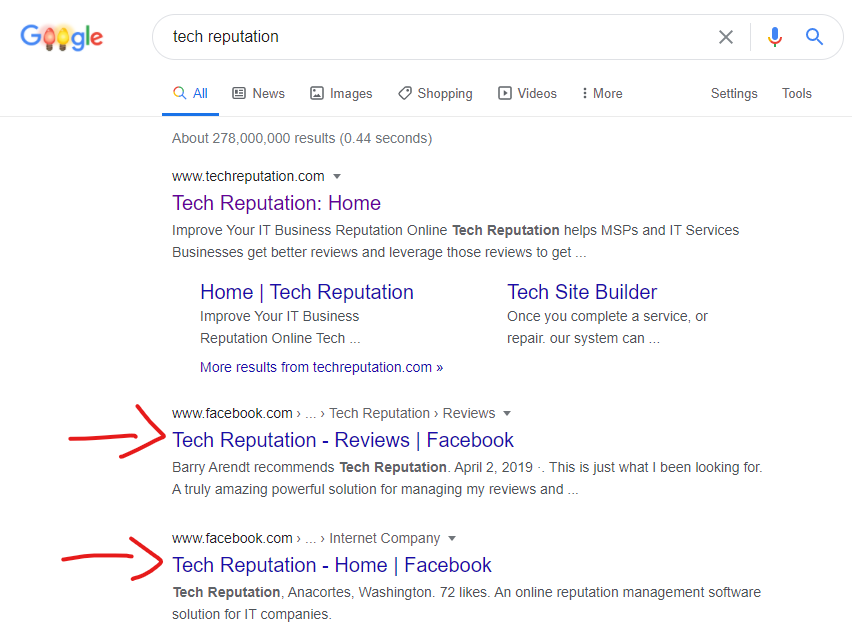The height and width of the screenshot is (625, 852).
Task: Open Tech Reputation - Home | Facebook result
Action: [x=332, y=565]
